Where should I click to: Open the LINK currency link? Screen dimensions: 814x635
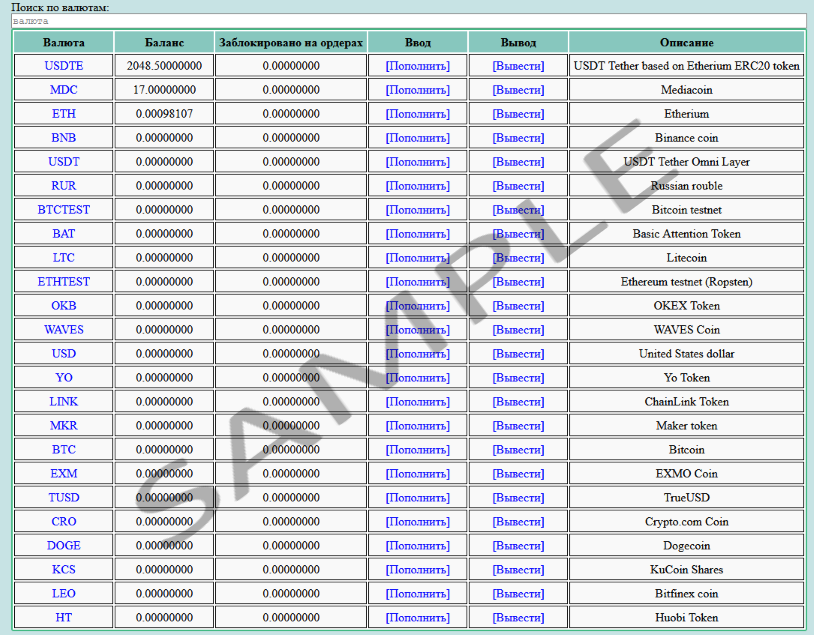(63, 401)
